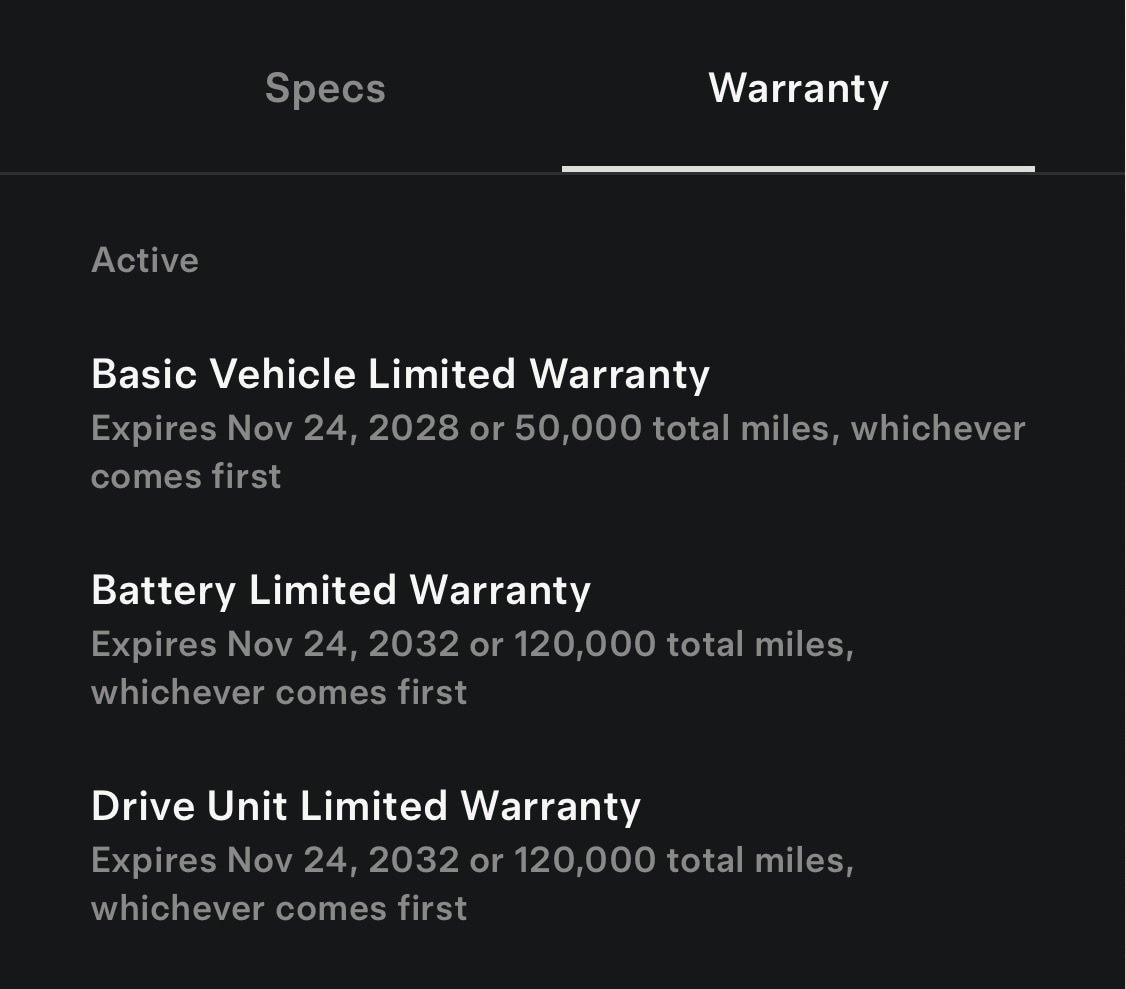
Task: Click the white underline beneath the Warranty tab
Action: (x=798, y=168)
